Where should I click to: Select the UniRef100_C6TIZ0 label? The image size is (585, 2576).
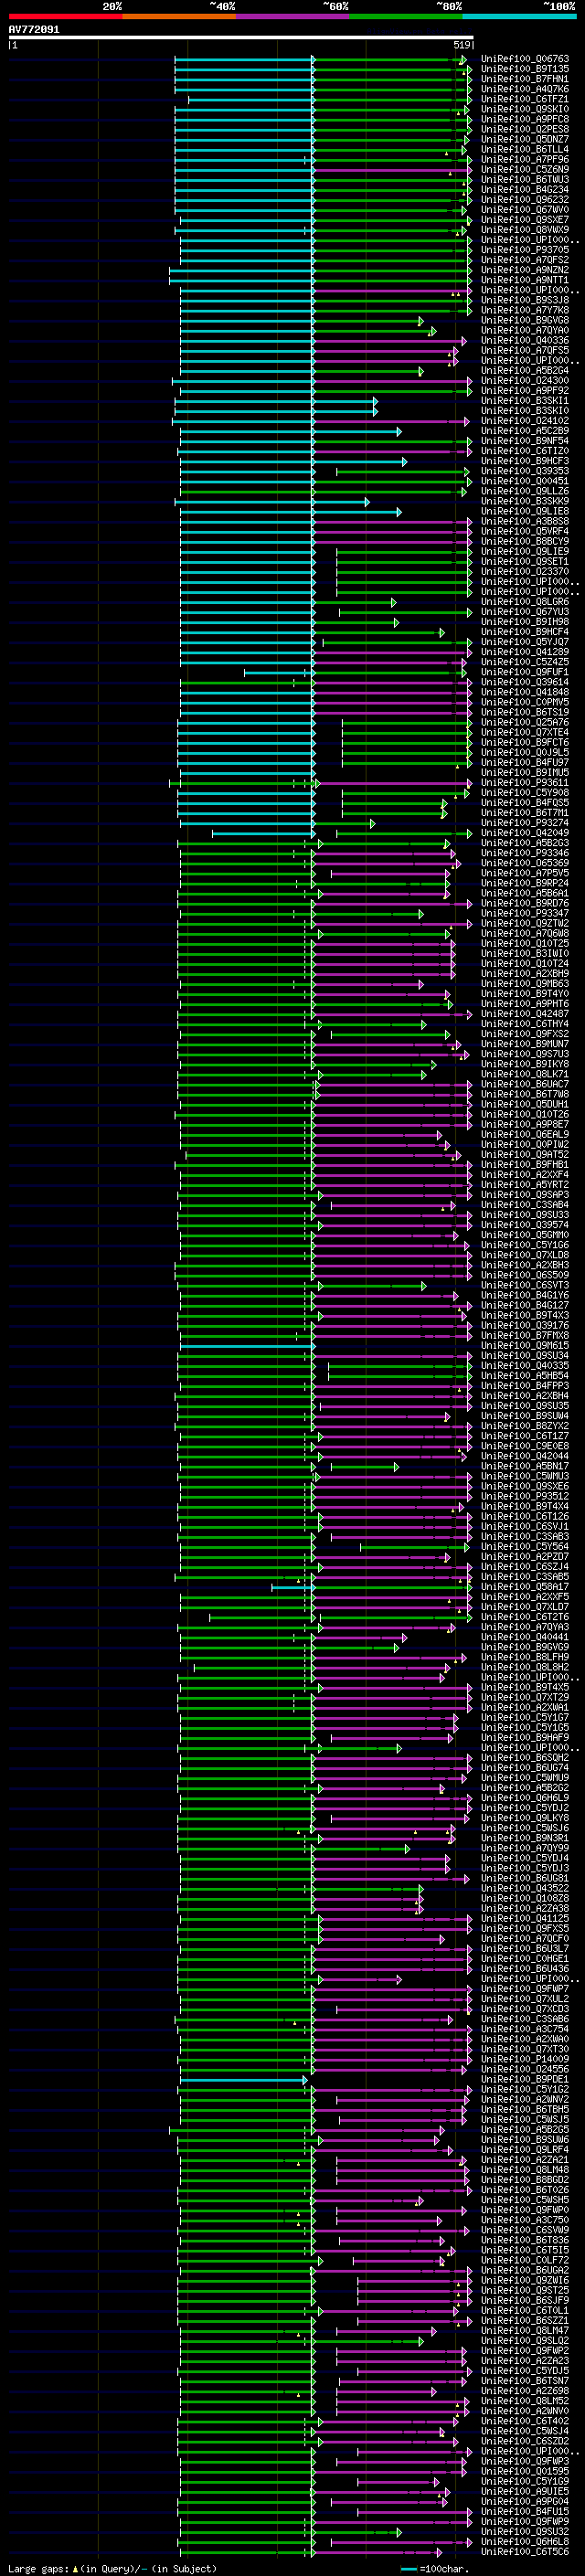pos(525,451)
